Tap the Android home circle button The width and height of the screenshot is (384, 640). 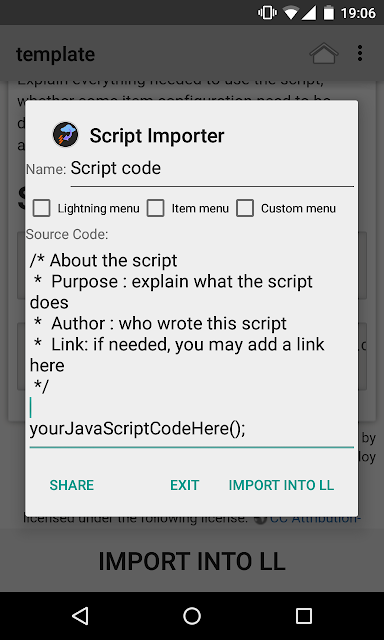point(192,616)
